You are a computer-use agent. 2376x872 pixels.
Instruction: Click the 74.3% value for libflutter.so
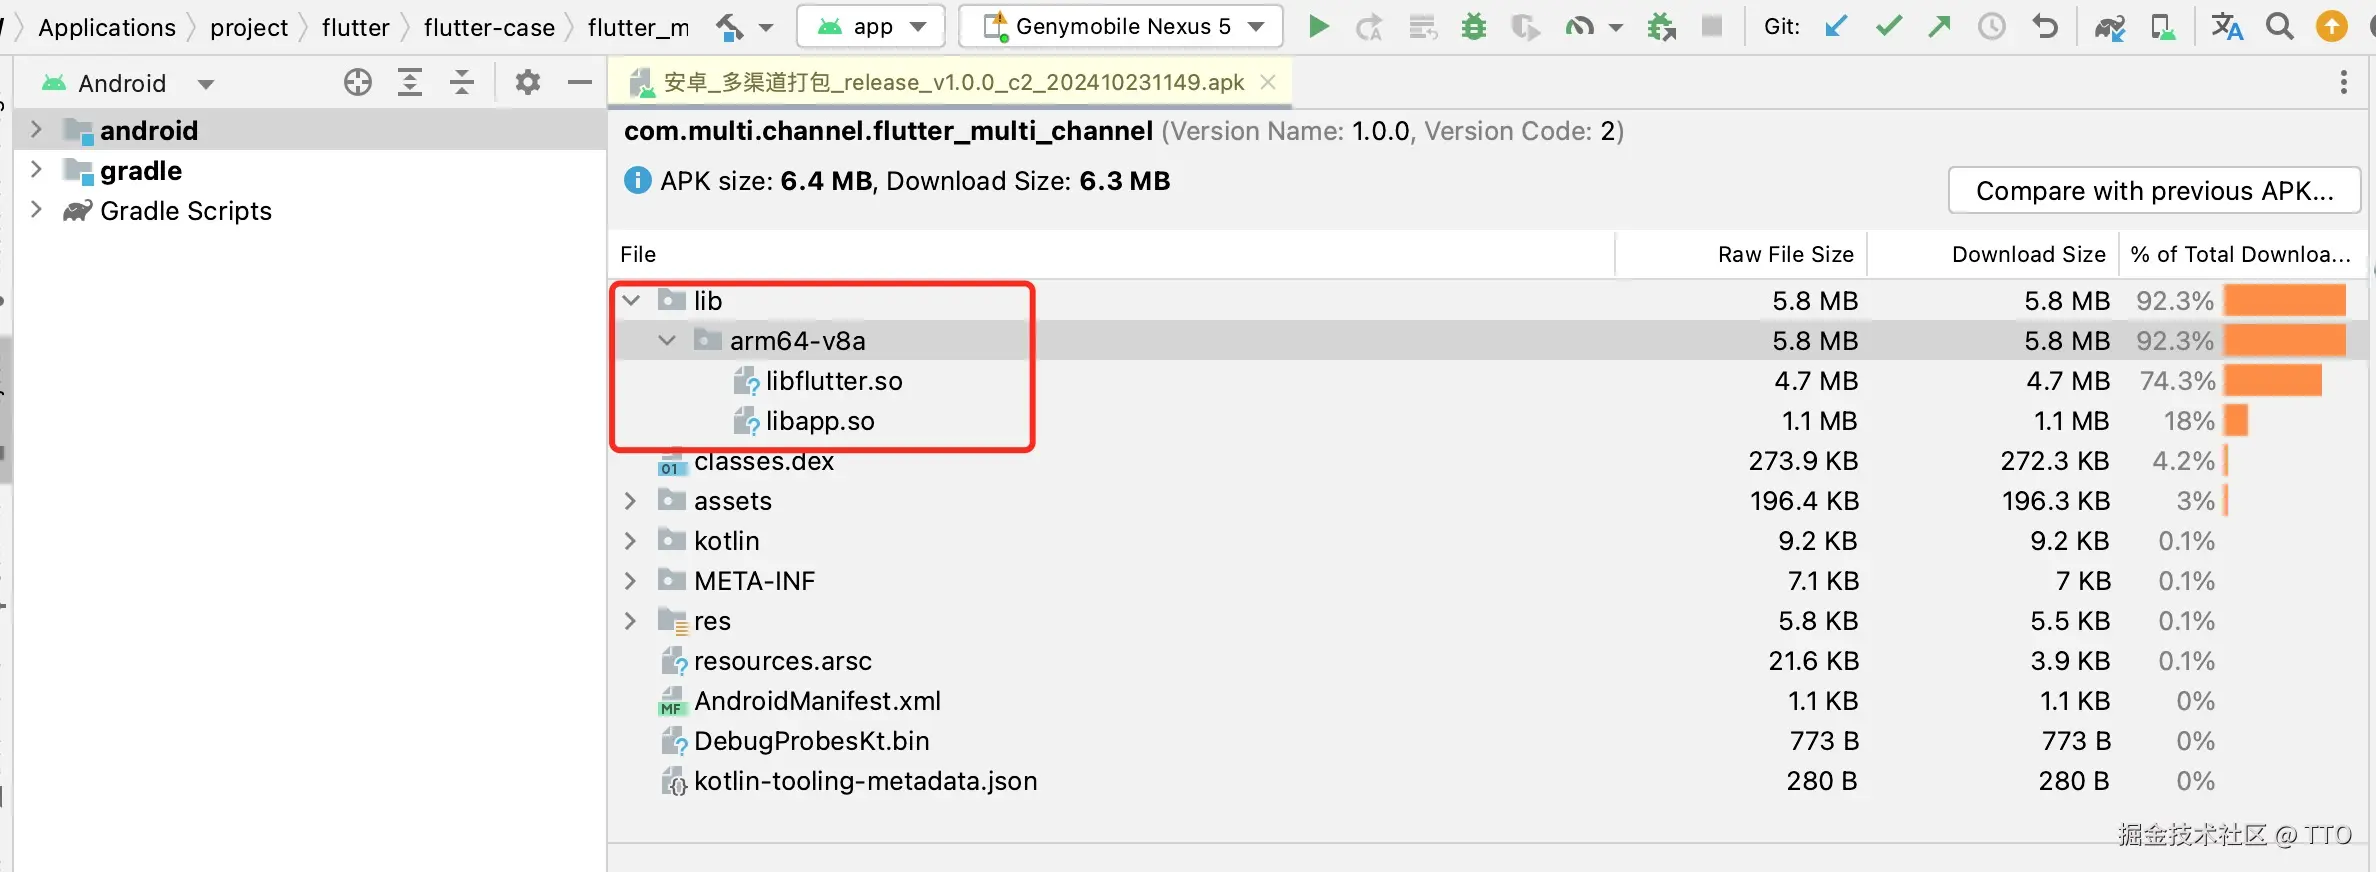[2177, 380]
